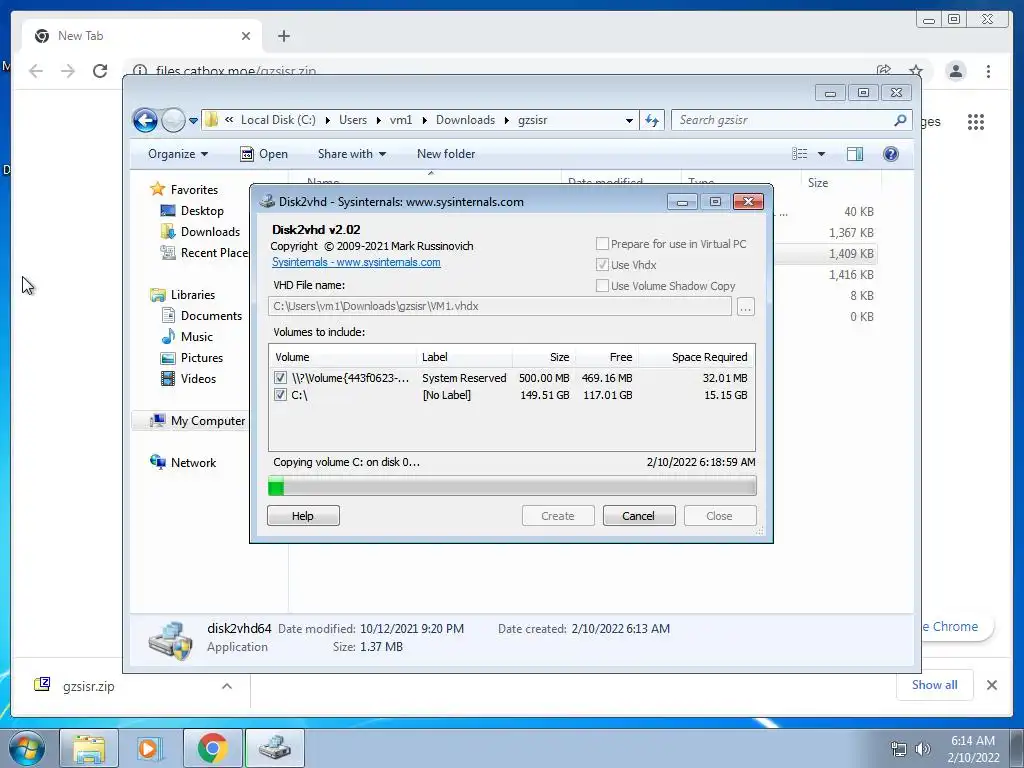Close the New Tab in Chrome
The height and width of the screenshot is (768, 1024).
click(x=246, y=36)
